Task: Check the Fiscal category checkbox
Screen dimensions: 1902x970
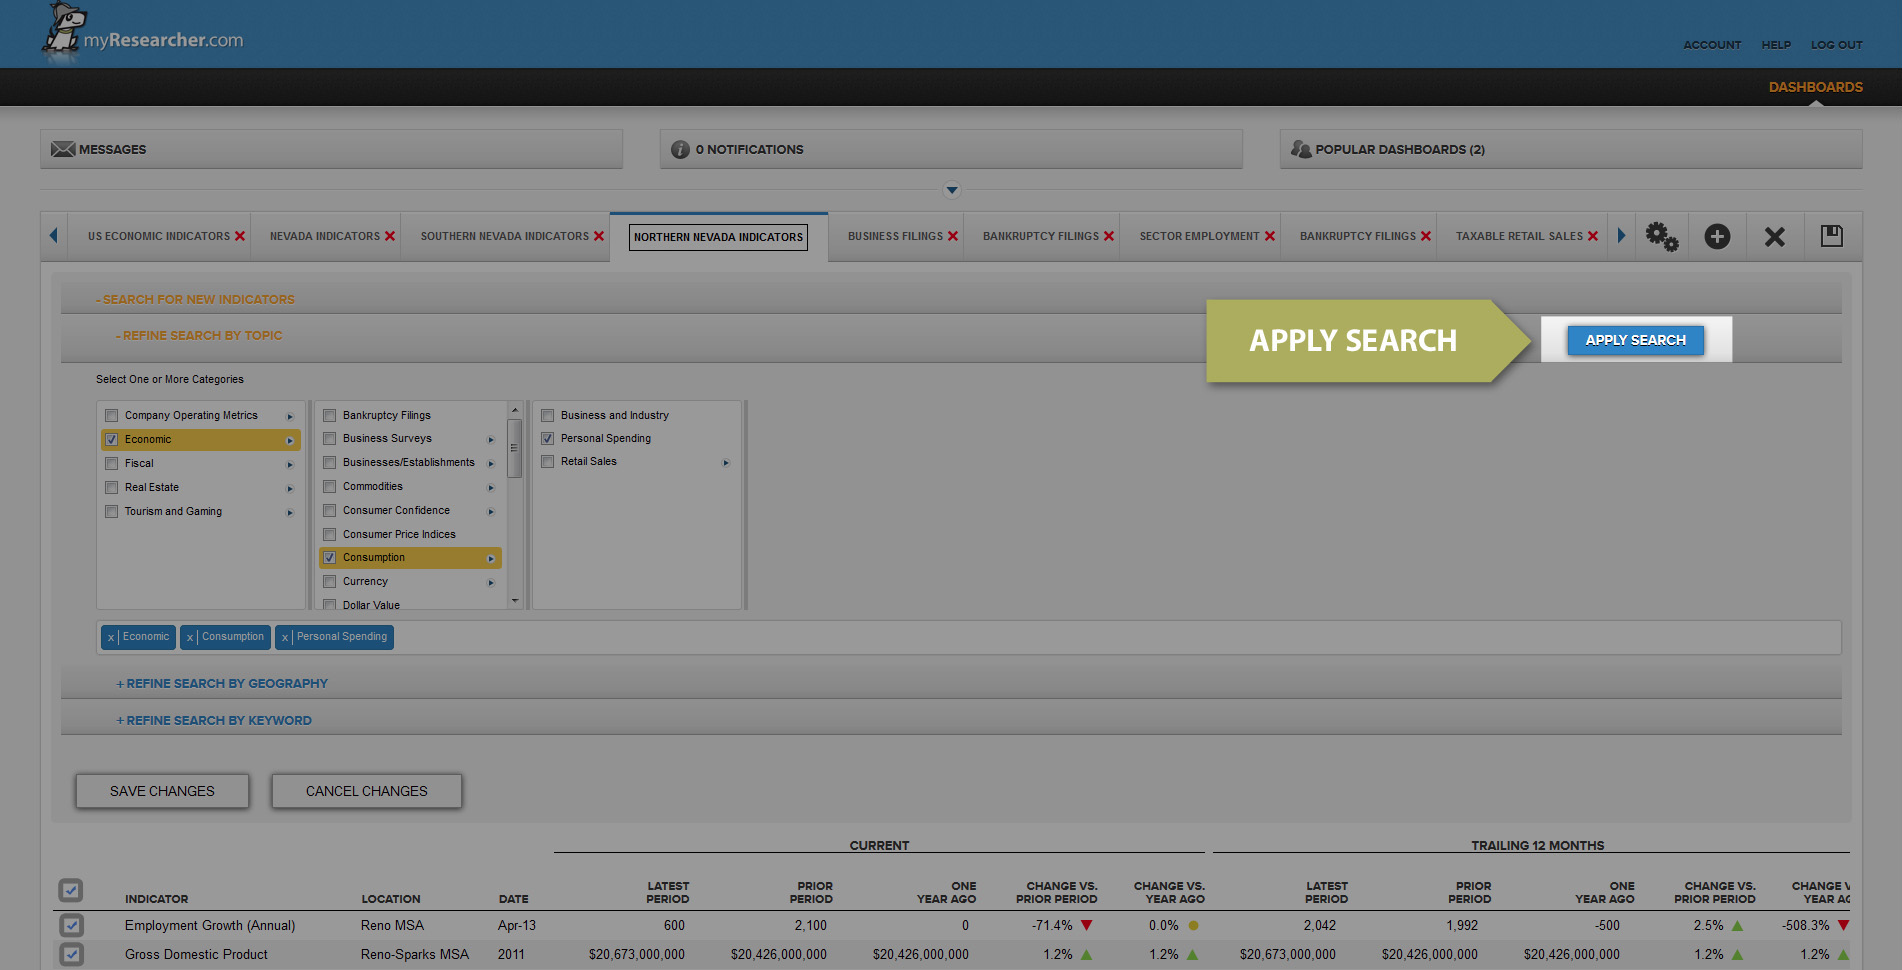Action: (112, 464)
